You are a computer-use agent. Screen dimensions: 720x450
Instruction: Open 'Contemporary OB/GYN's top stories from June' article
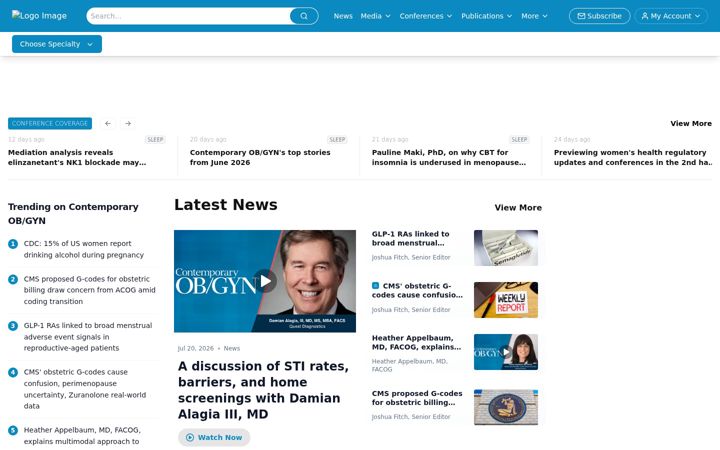(x=260, y=158)
